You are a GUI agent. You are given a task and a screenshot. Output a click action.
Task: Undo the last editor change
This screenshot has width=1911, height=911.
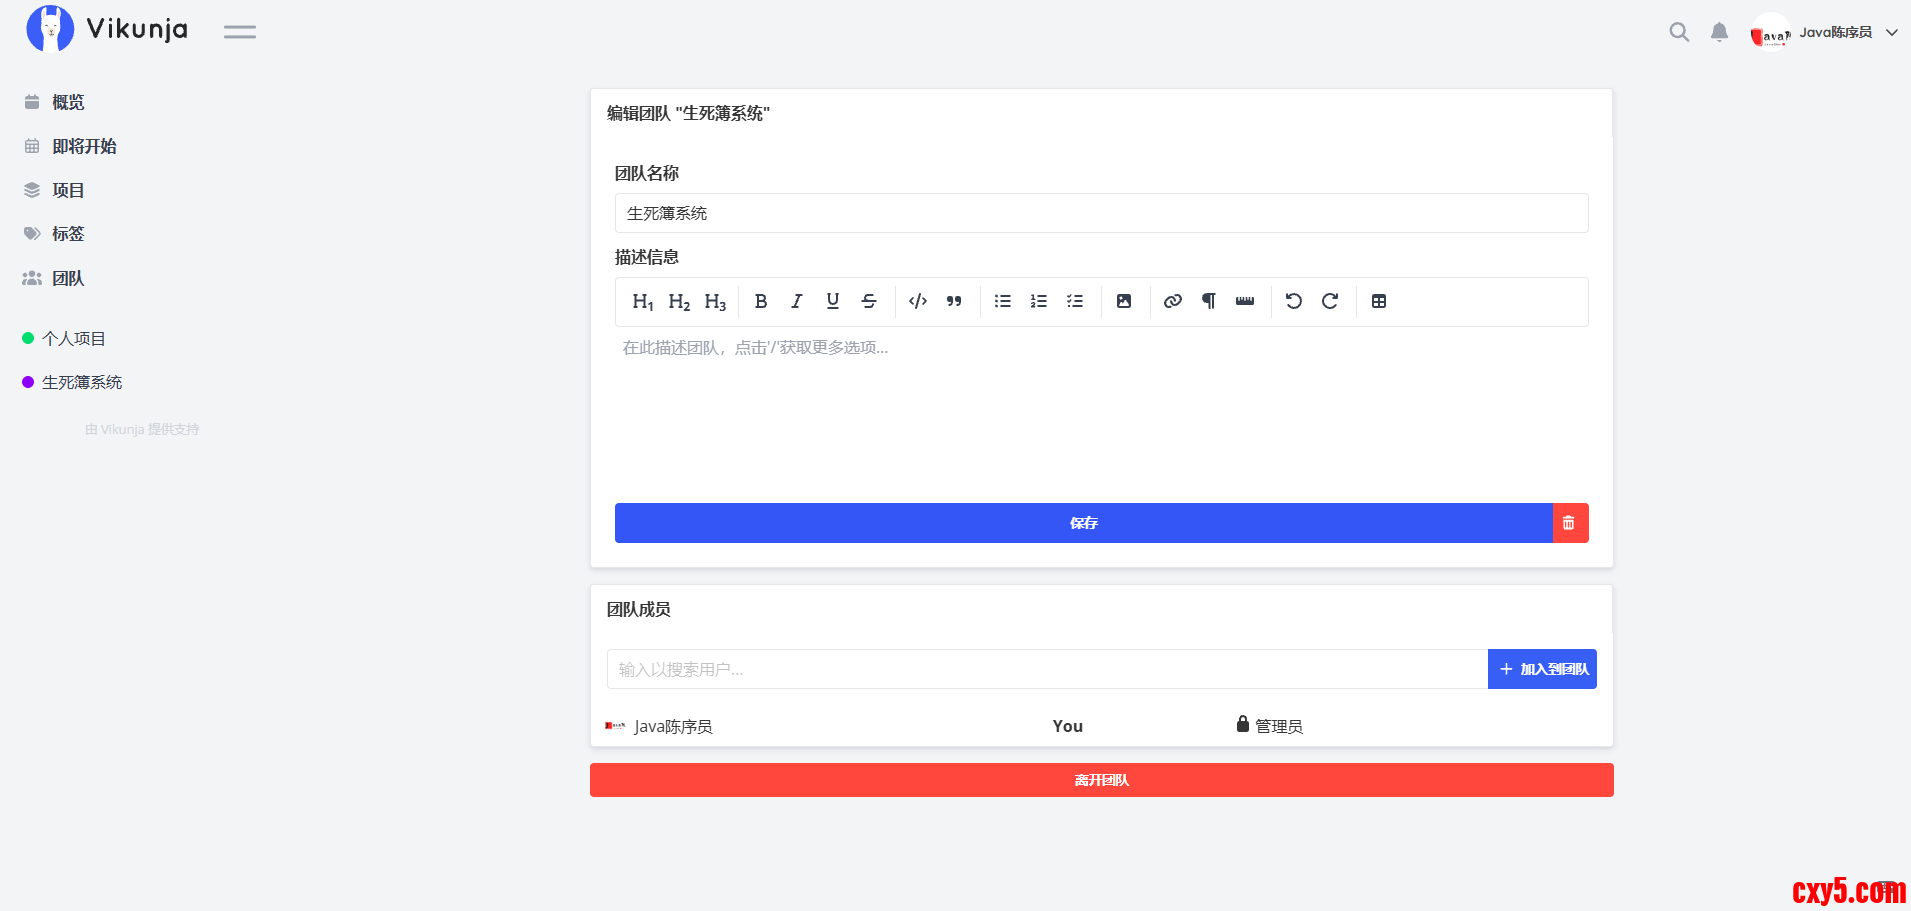click(x=1294, y=301)
